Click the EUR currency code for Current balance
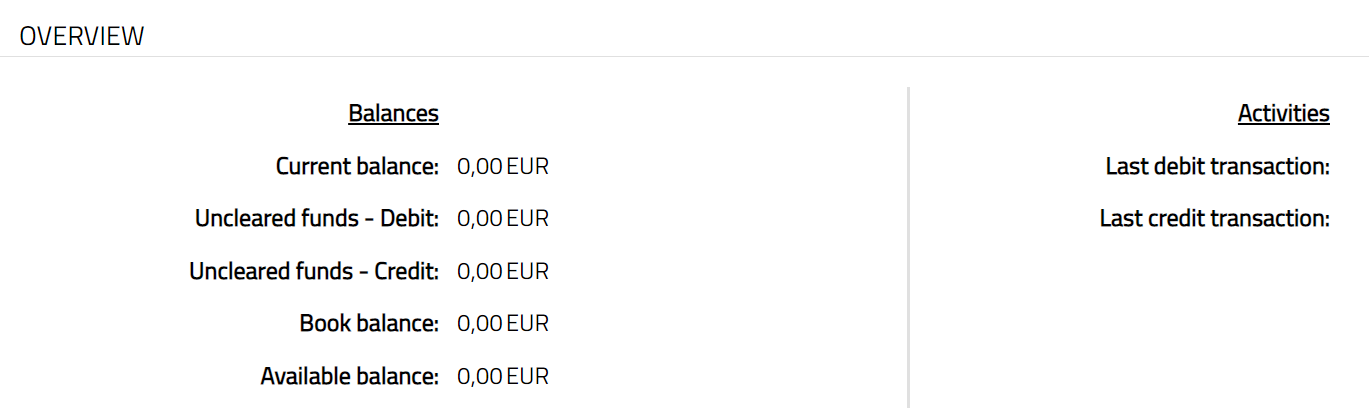 click(x=528, y=166)
